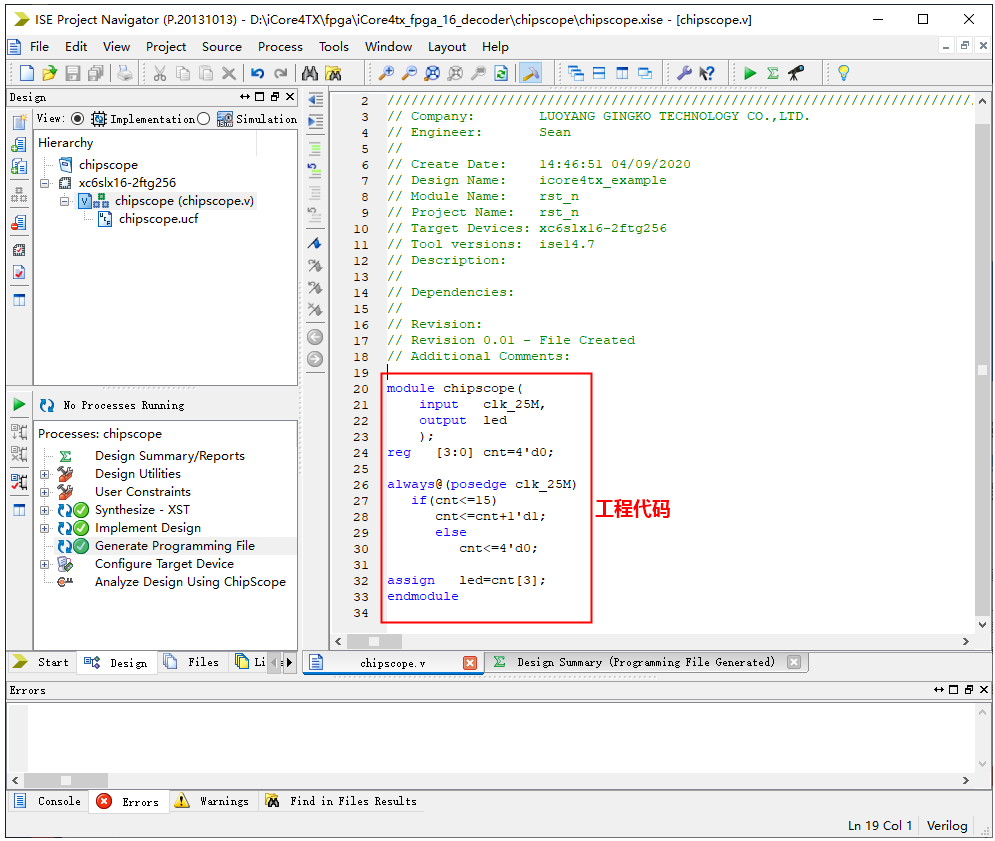
Task: Select the Simulation view radio button
Action: click(204, 119)
